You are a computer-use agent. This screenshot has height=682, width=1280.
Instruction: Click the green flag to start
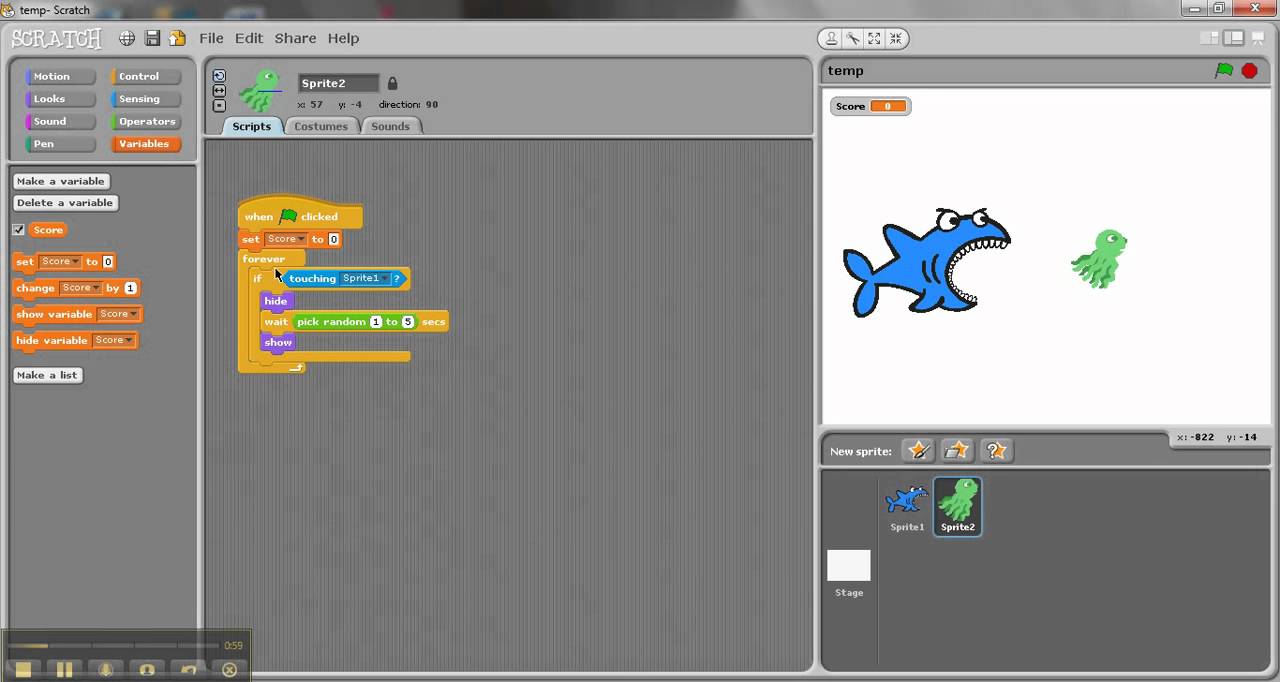pos(1224,70)
